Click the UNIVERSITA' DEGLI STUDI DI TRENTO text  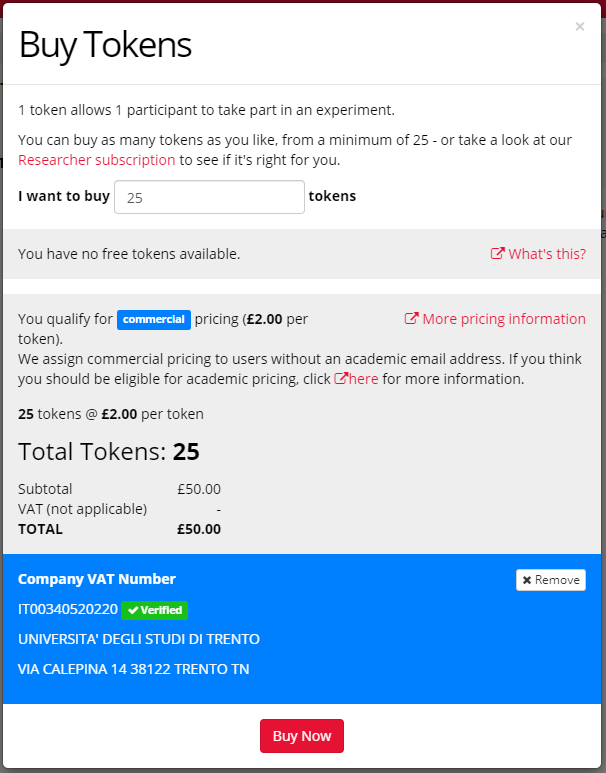(x=139, y=639)
